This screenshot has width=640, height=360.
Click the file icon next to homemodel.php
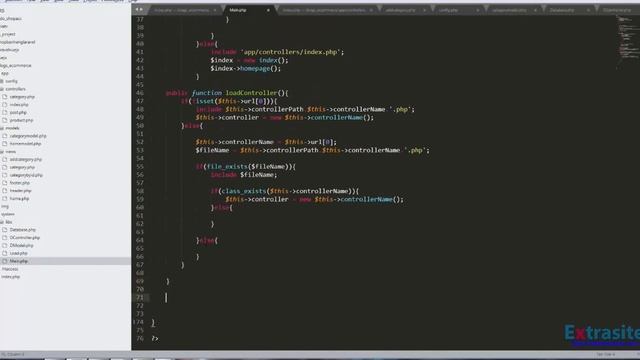coord(5,144)
